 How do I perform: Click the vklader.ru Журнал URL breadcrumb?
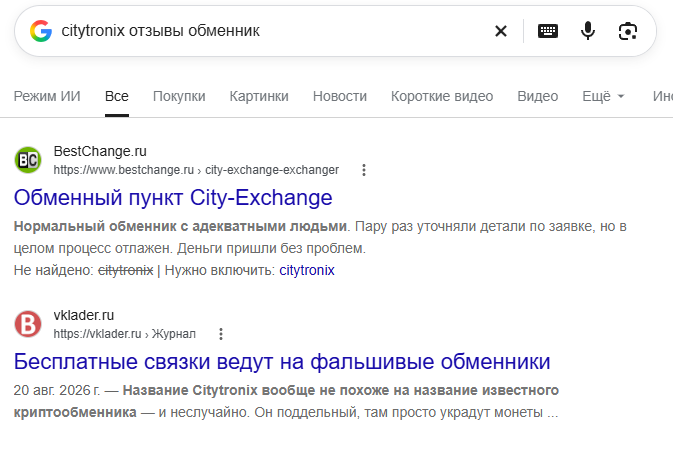pyautogui.click(x=124, y=334)
